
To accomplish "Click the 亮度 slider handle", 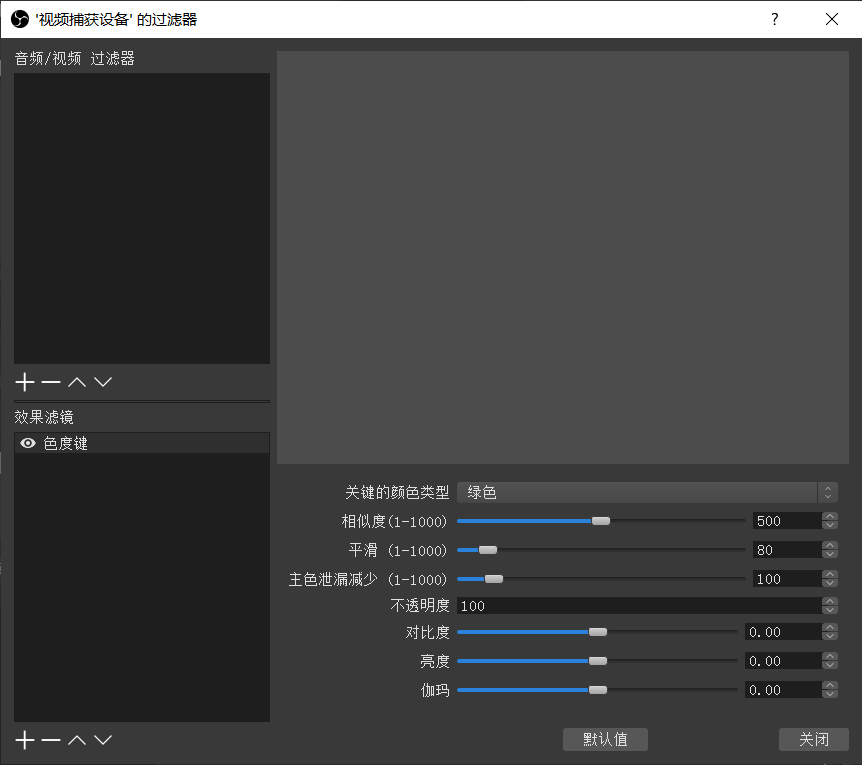I will (598, 661).
